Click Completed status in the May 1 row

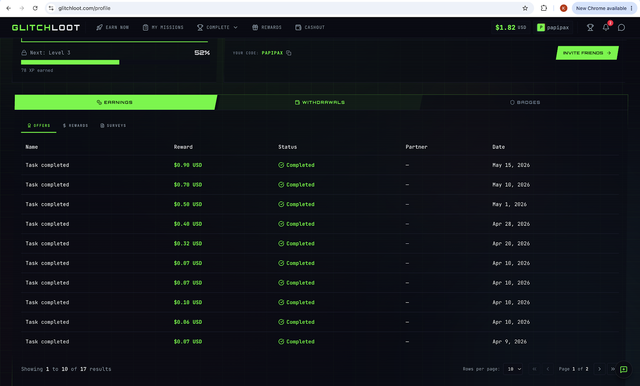pos(296,204)
